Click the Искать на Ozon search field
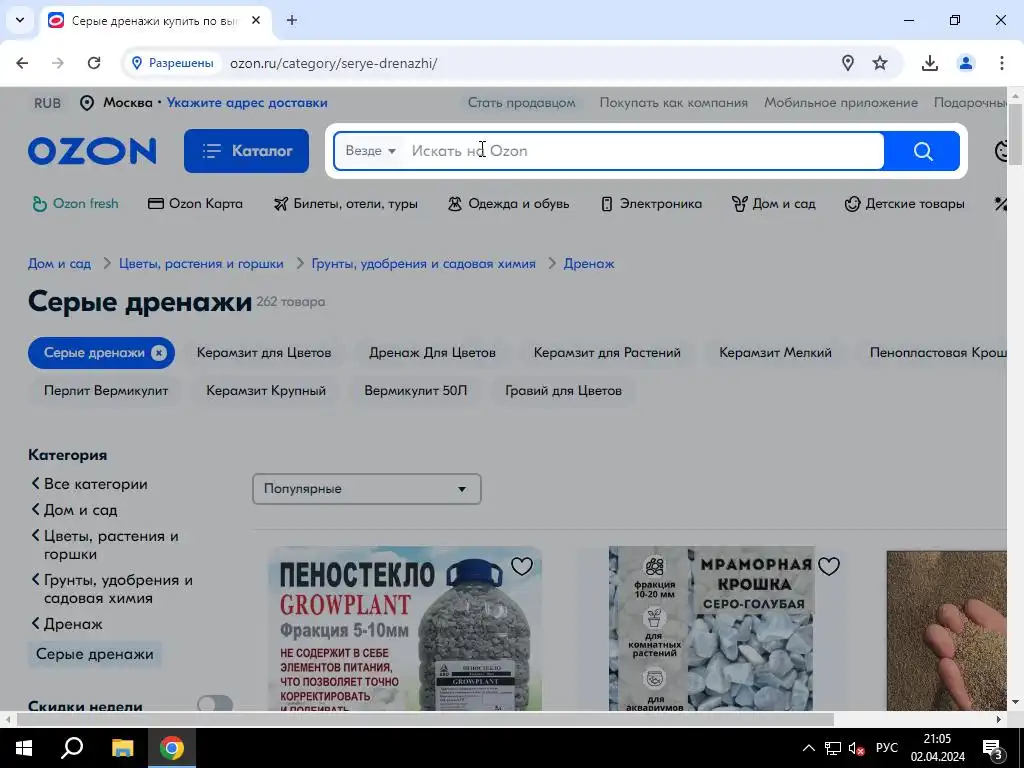The width and height of the screenshot is (1024, 768). (643, 151)
